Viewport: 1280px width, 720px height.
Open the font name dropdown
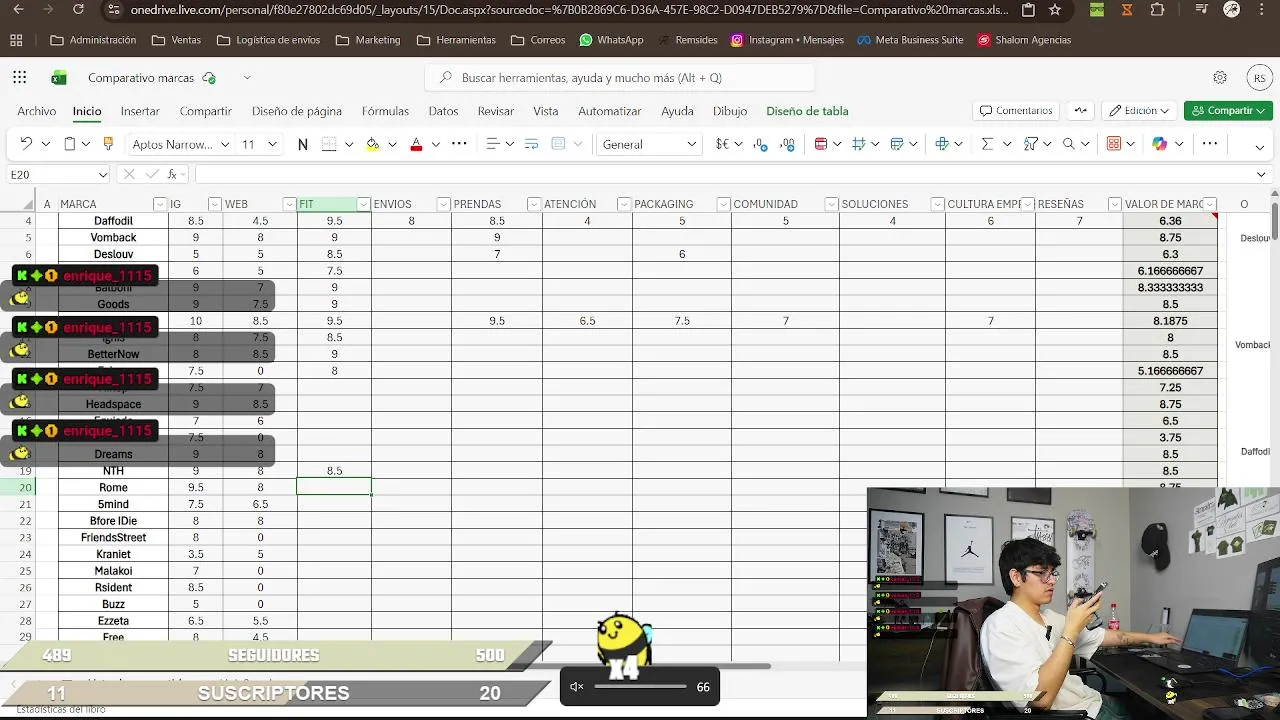[225, 144]
